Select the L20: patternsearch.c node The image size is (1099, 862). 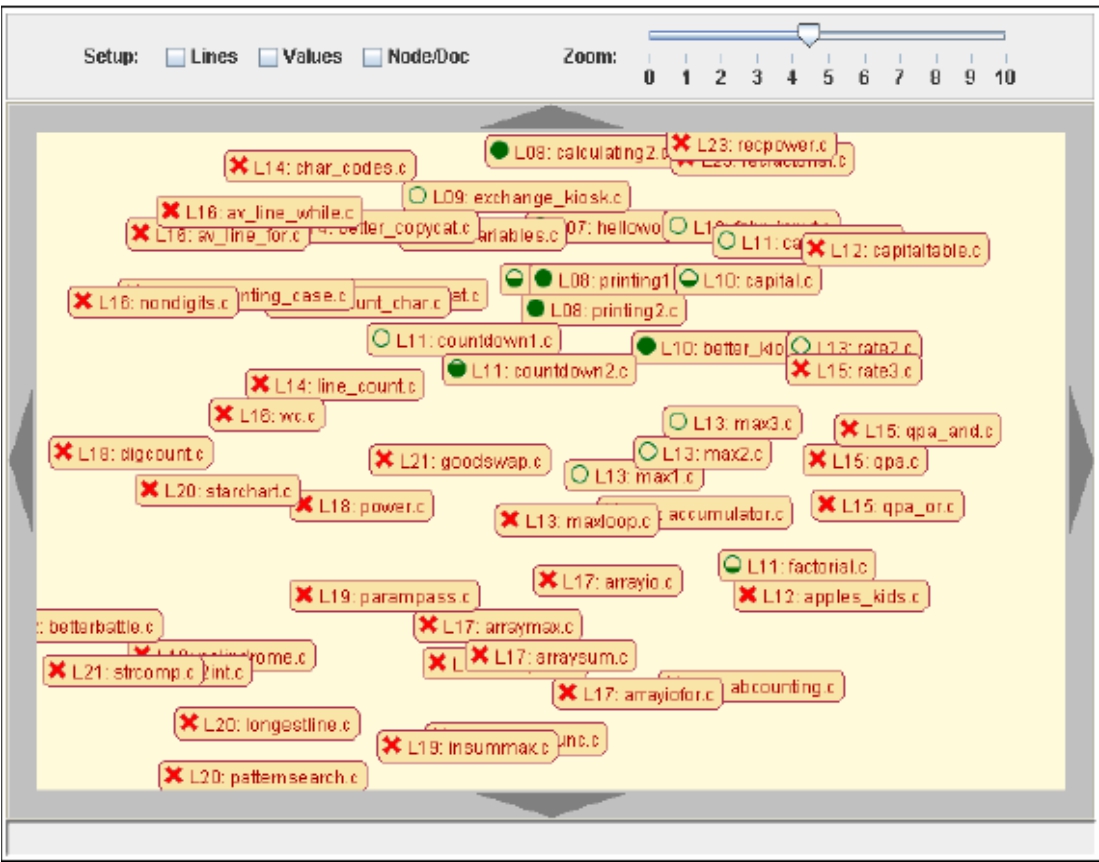(264, 776)
